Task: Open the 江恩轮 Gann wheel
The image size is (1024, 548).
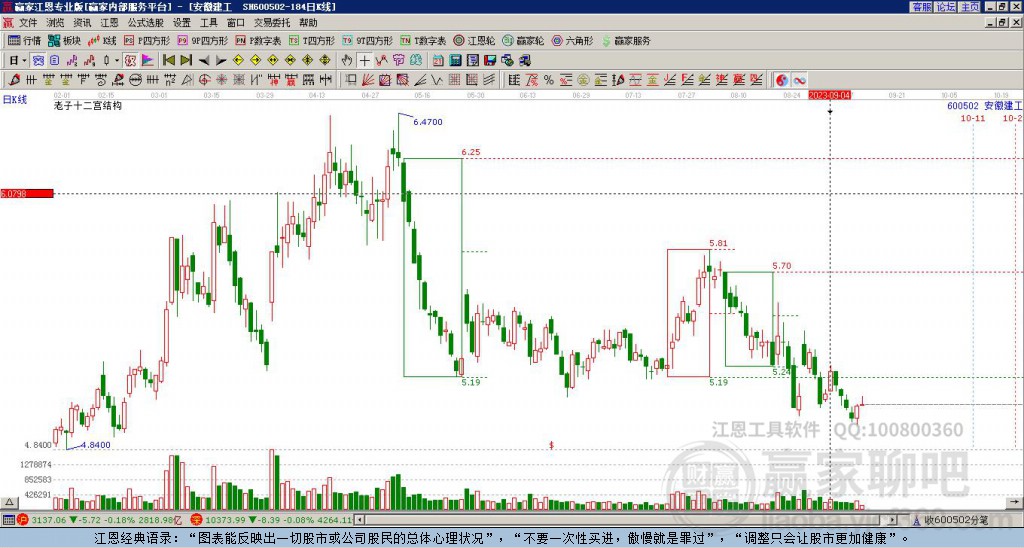Action: 474,40
